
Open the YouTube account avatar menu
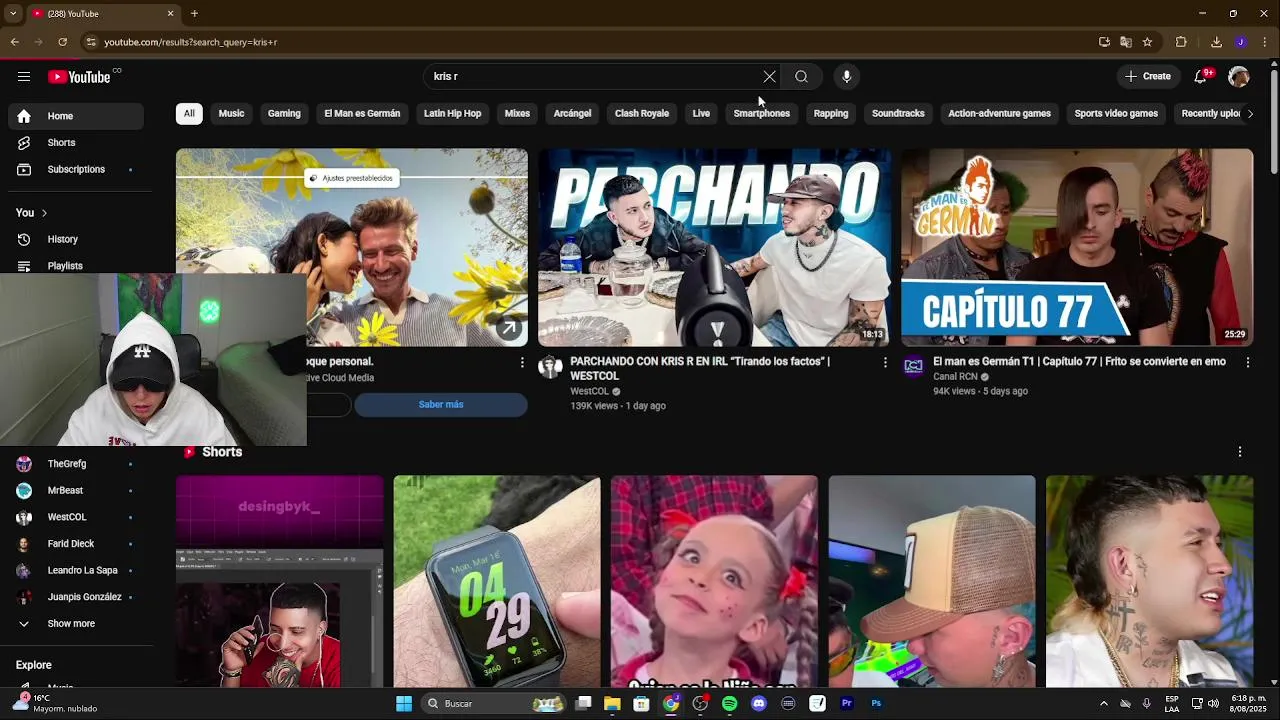pos(1239,77)
